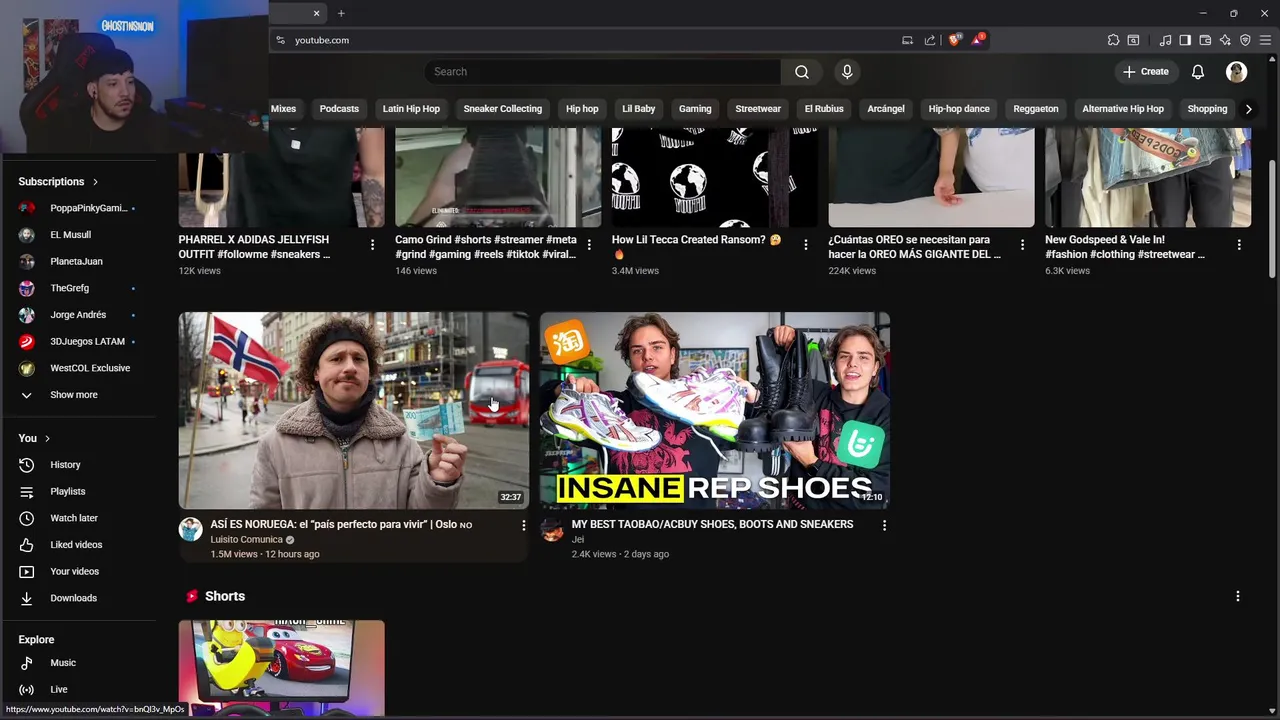This screenshot has height=720, width=1280.
Task: Click the Watch later clock icon
Action: (27, 518)
